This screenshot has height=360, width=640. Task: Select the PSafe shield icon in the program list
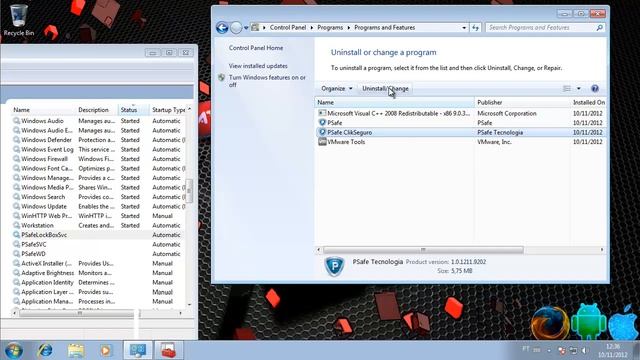point(322,122)
